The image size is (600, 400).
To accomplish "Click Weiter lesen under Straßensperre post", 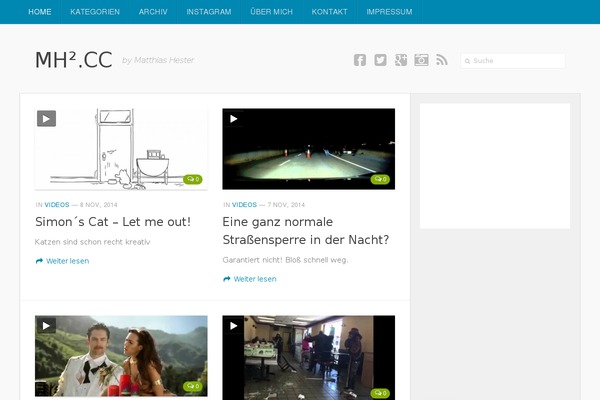I will pos(249,279).
